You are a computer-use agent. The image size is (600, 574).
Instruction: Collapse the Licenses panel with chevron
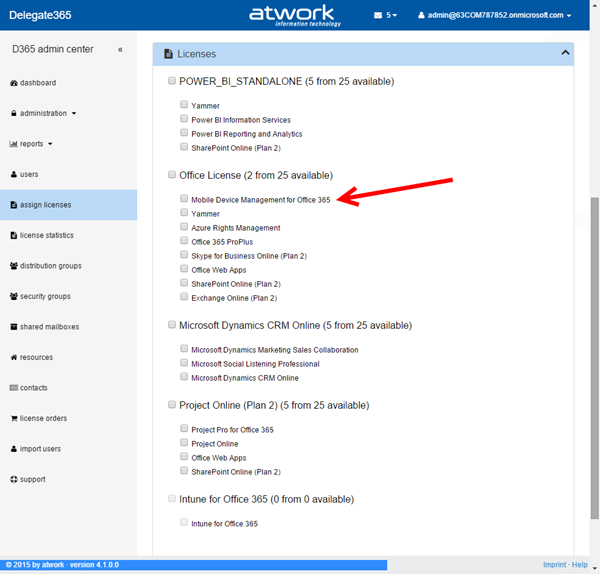click(565, 53)
